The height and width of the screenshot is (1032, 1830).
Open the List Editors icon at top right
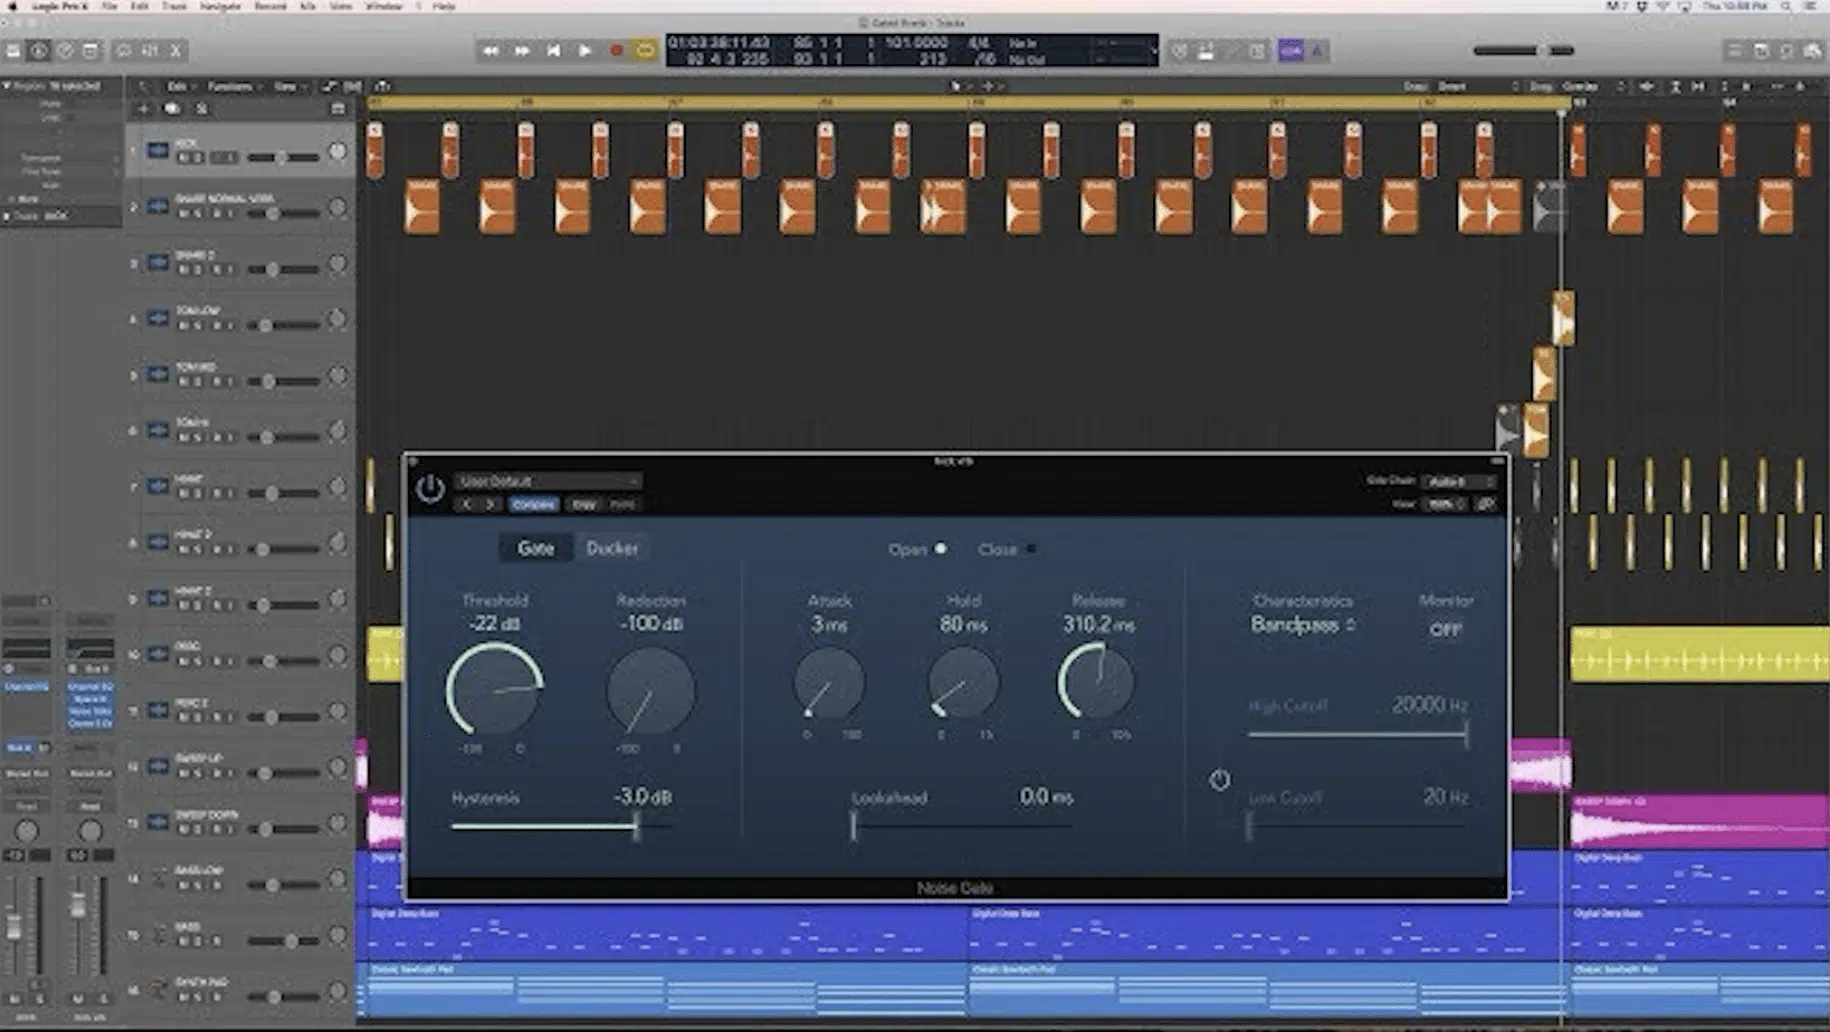[x=1734, y=50]
